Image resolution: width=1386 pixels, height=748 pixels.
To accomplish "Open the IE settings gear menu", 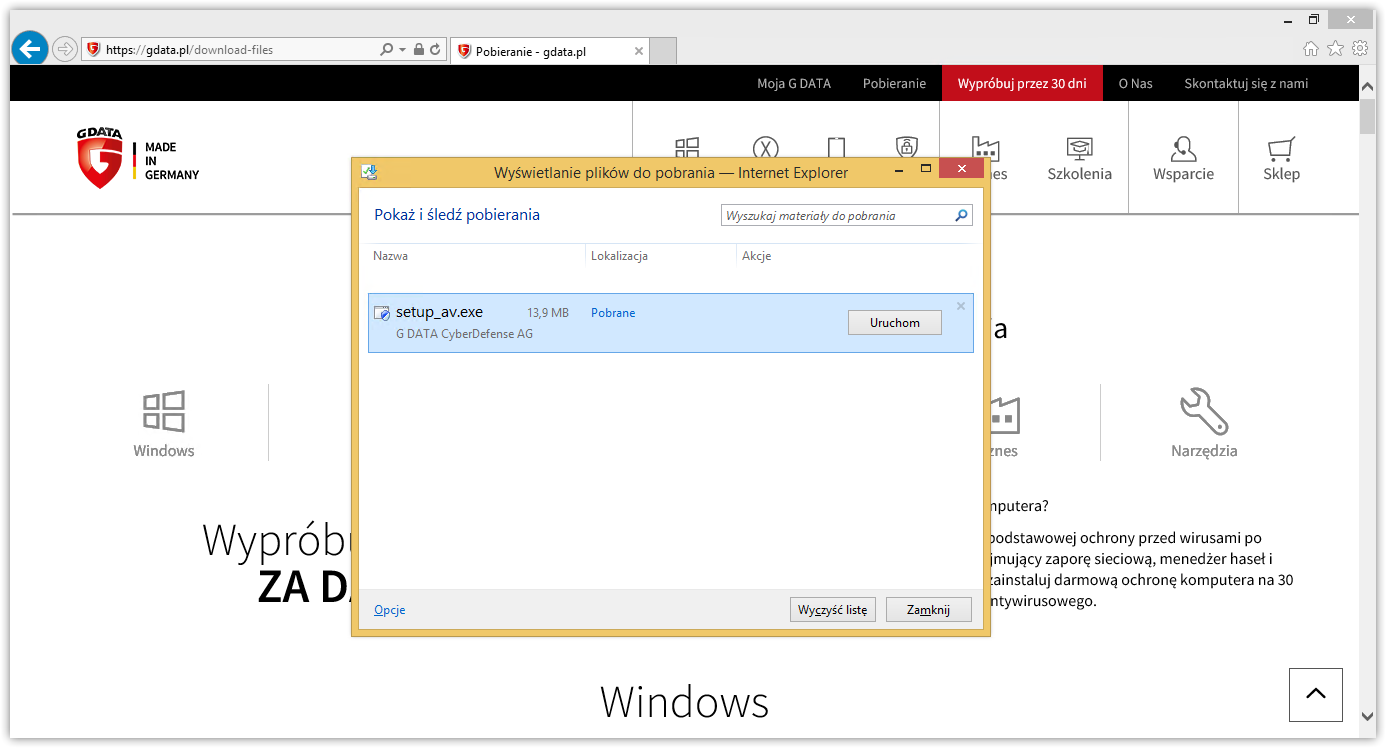I will (1359, 48).
